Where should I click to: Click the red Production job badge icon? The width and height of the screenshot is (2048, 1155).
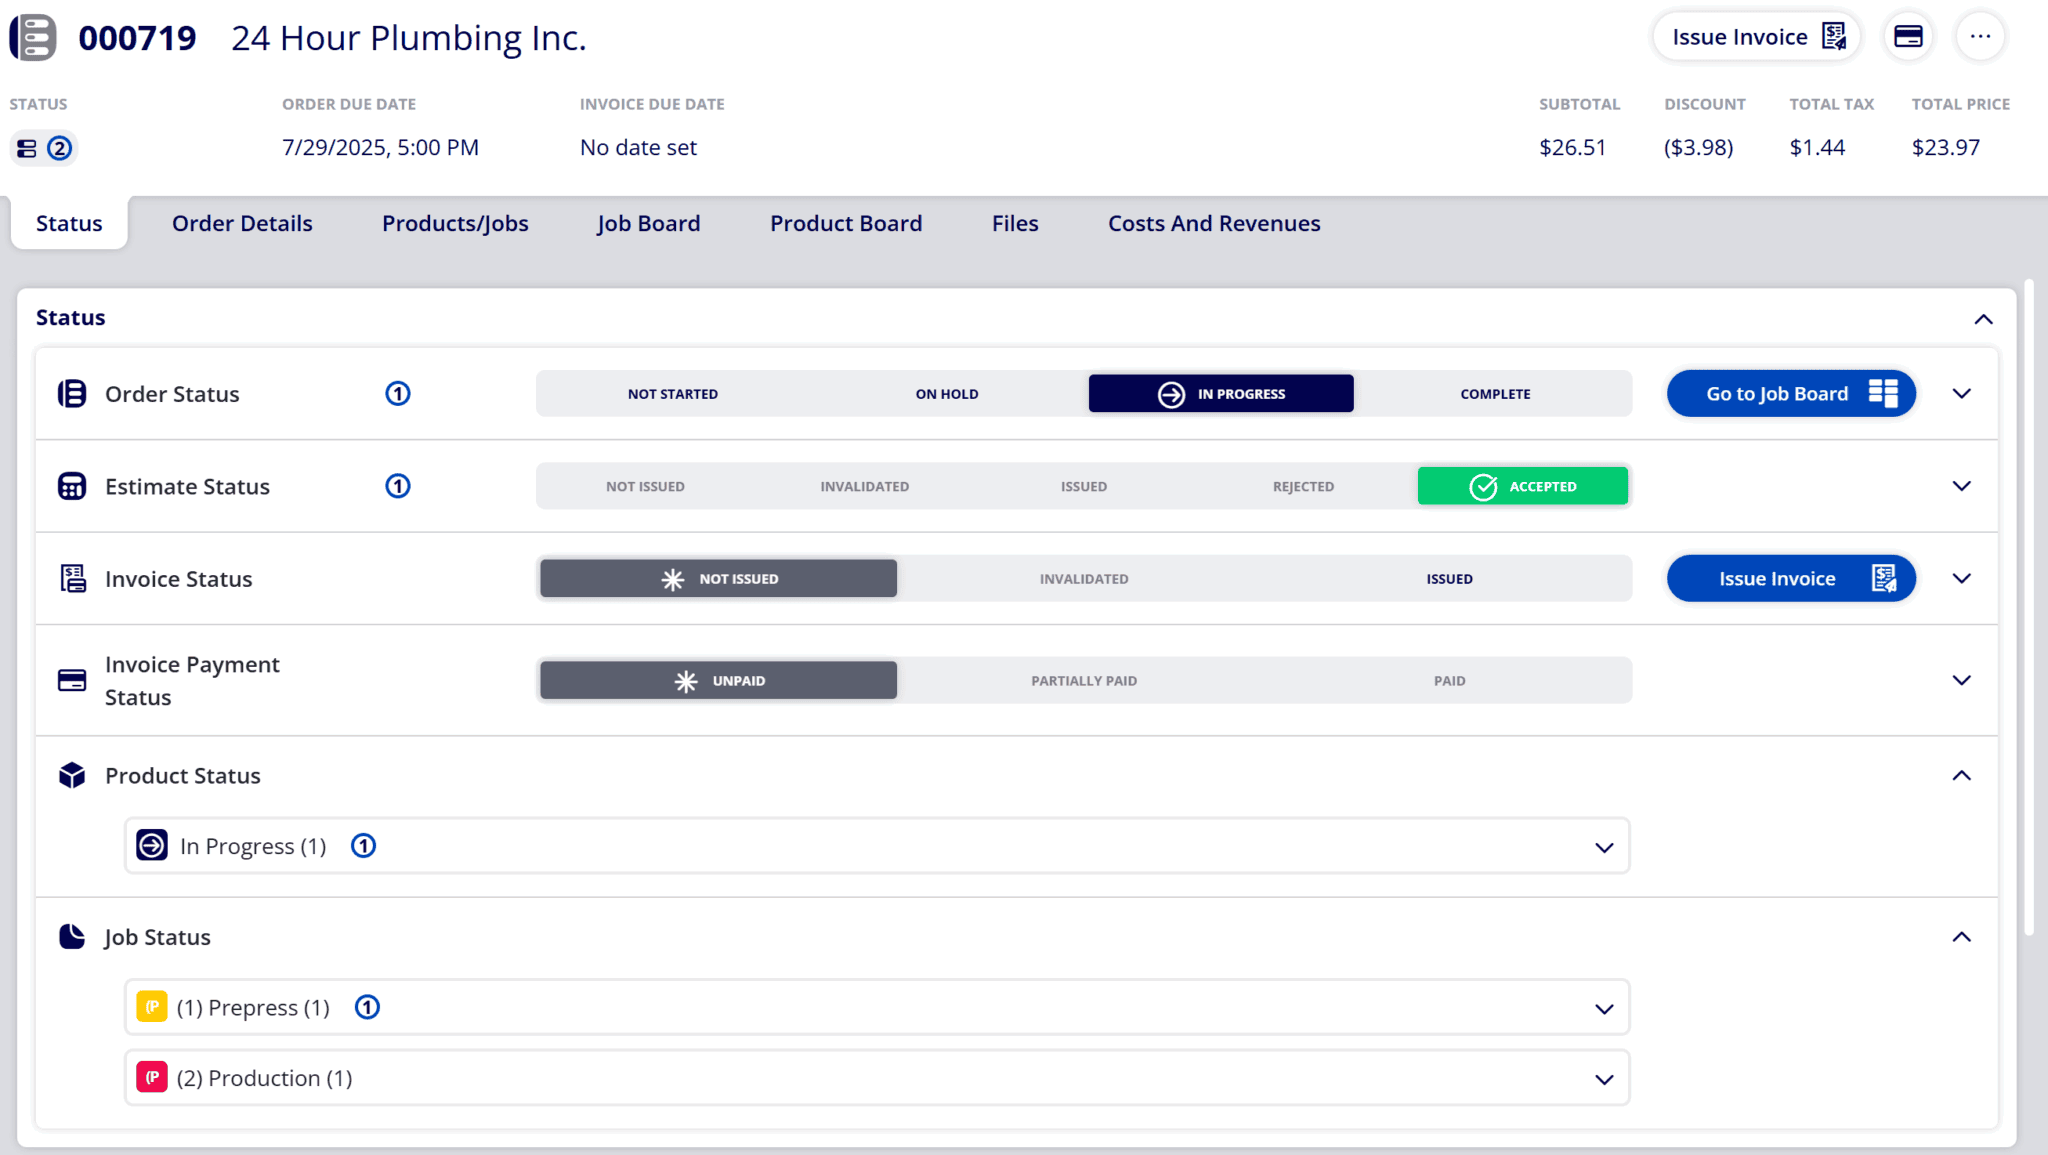coord(151,1078)
